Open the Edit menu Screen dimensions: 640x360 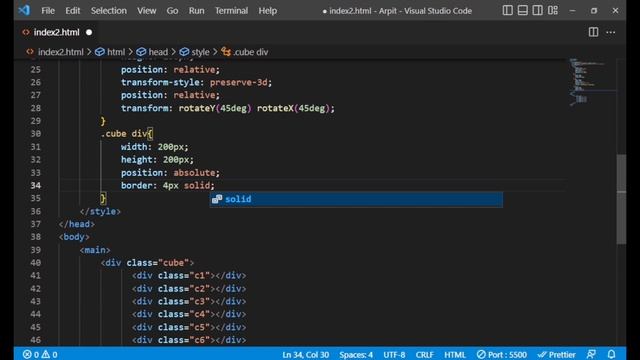(x=73, y=11)
